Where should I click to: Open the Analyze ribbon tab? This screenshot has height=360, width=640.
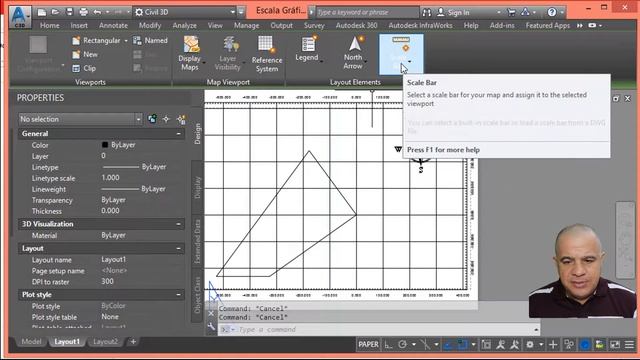(184, 25)
